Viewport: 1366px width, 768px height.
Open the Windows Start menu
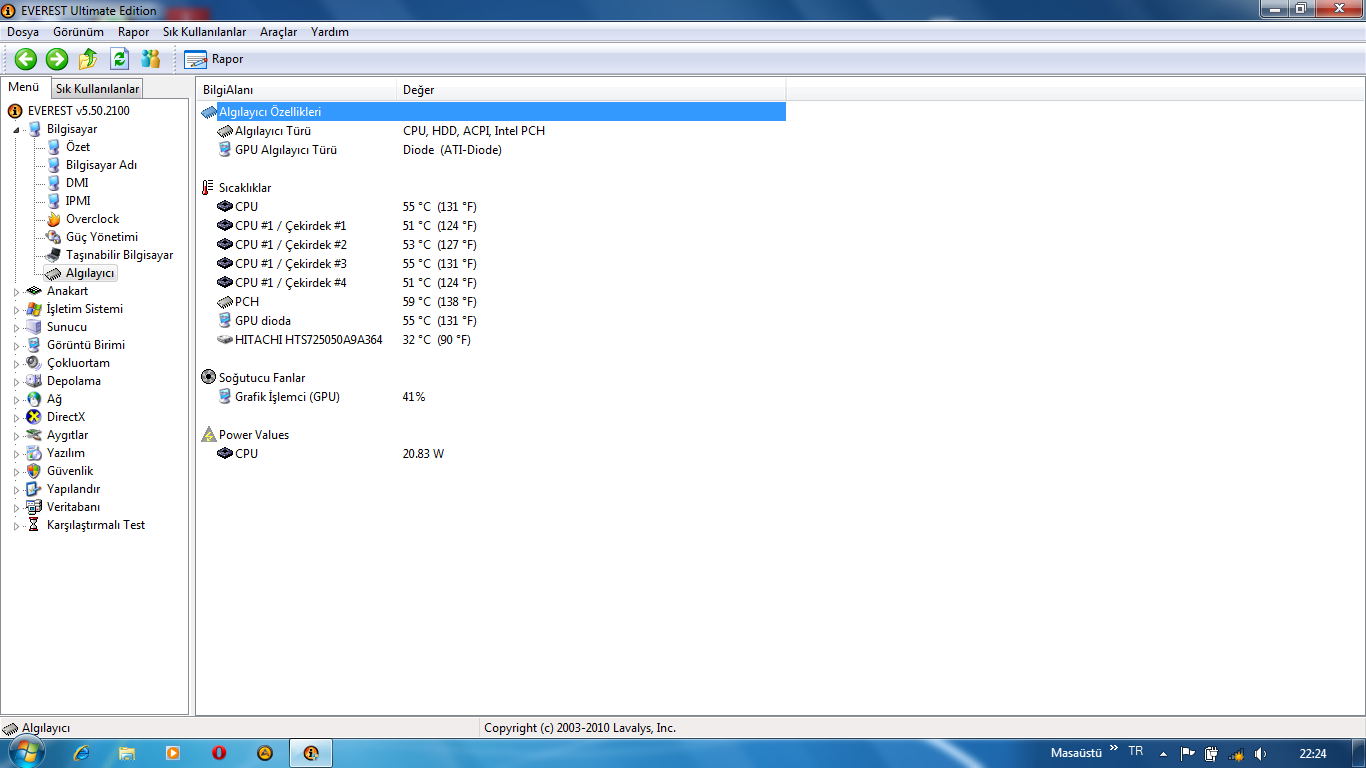27,753
